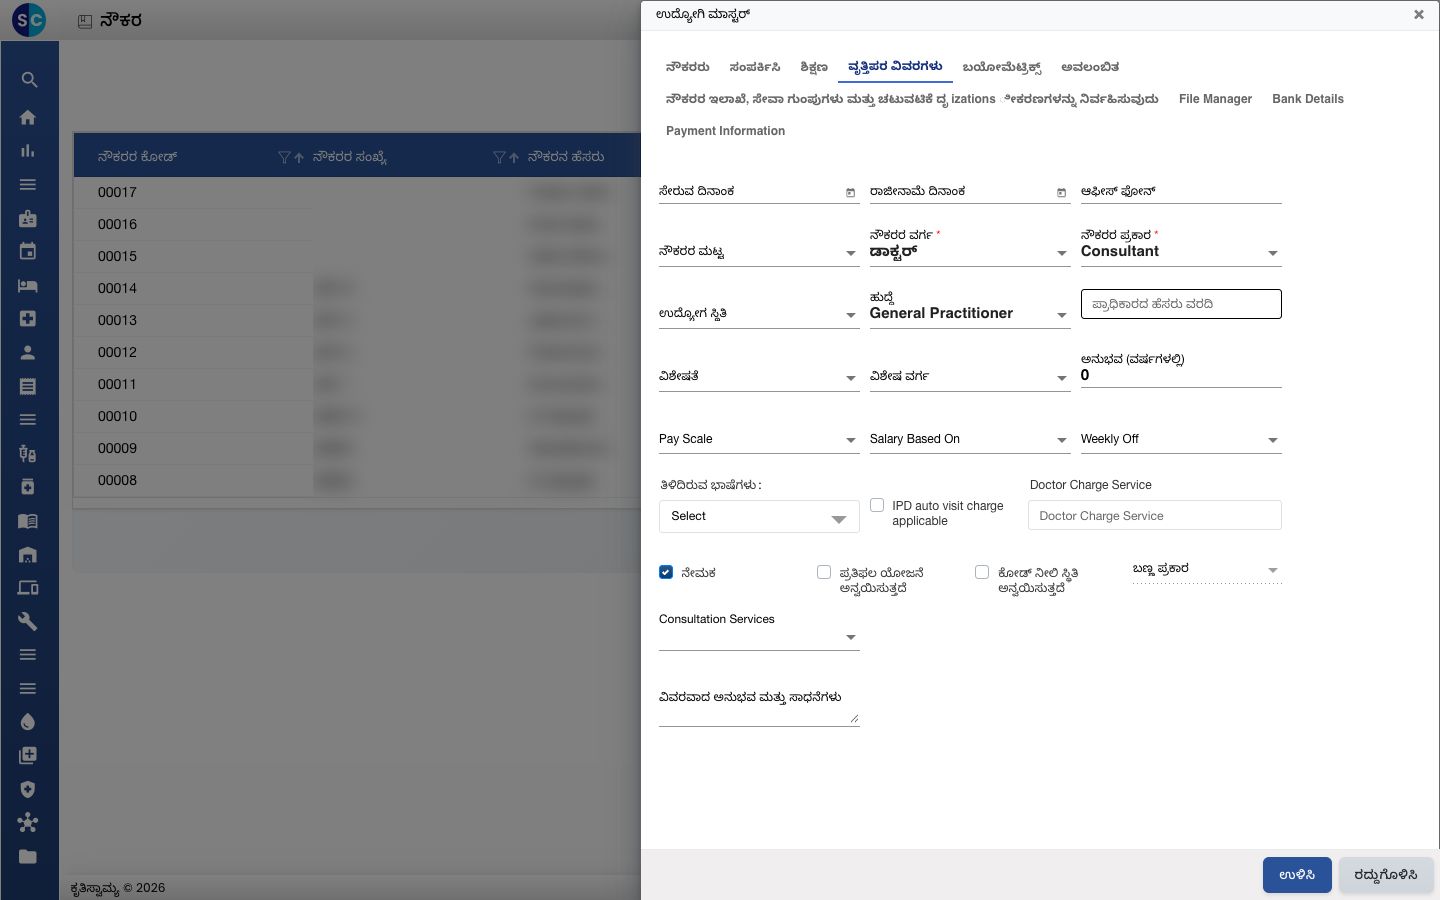The image size is (1440, 900).
Task: Switch to the Bank Details tab
Action: click(x=1308, y=99)
